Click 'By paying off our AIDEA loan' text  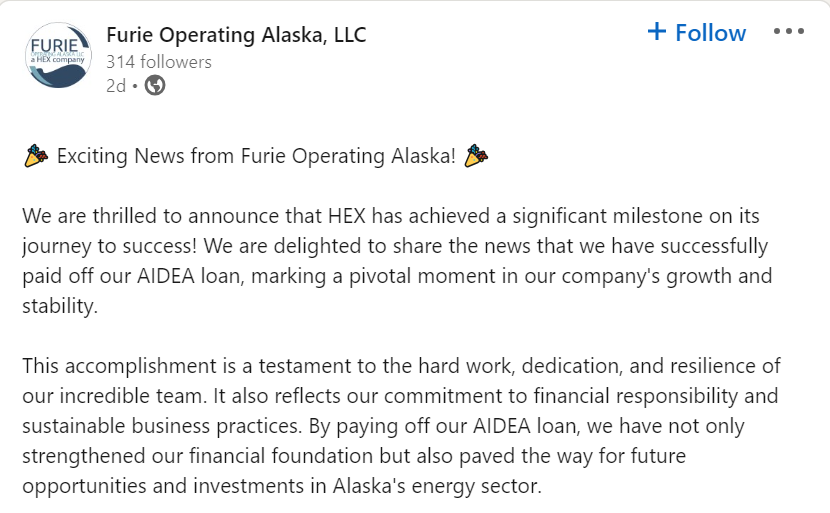pyautogui.click(x=443, y=426)
